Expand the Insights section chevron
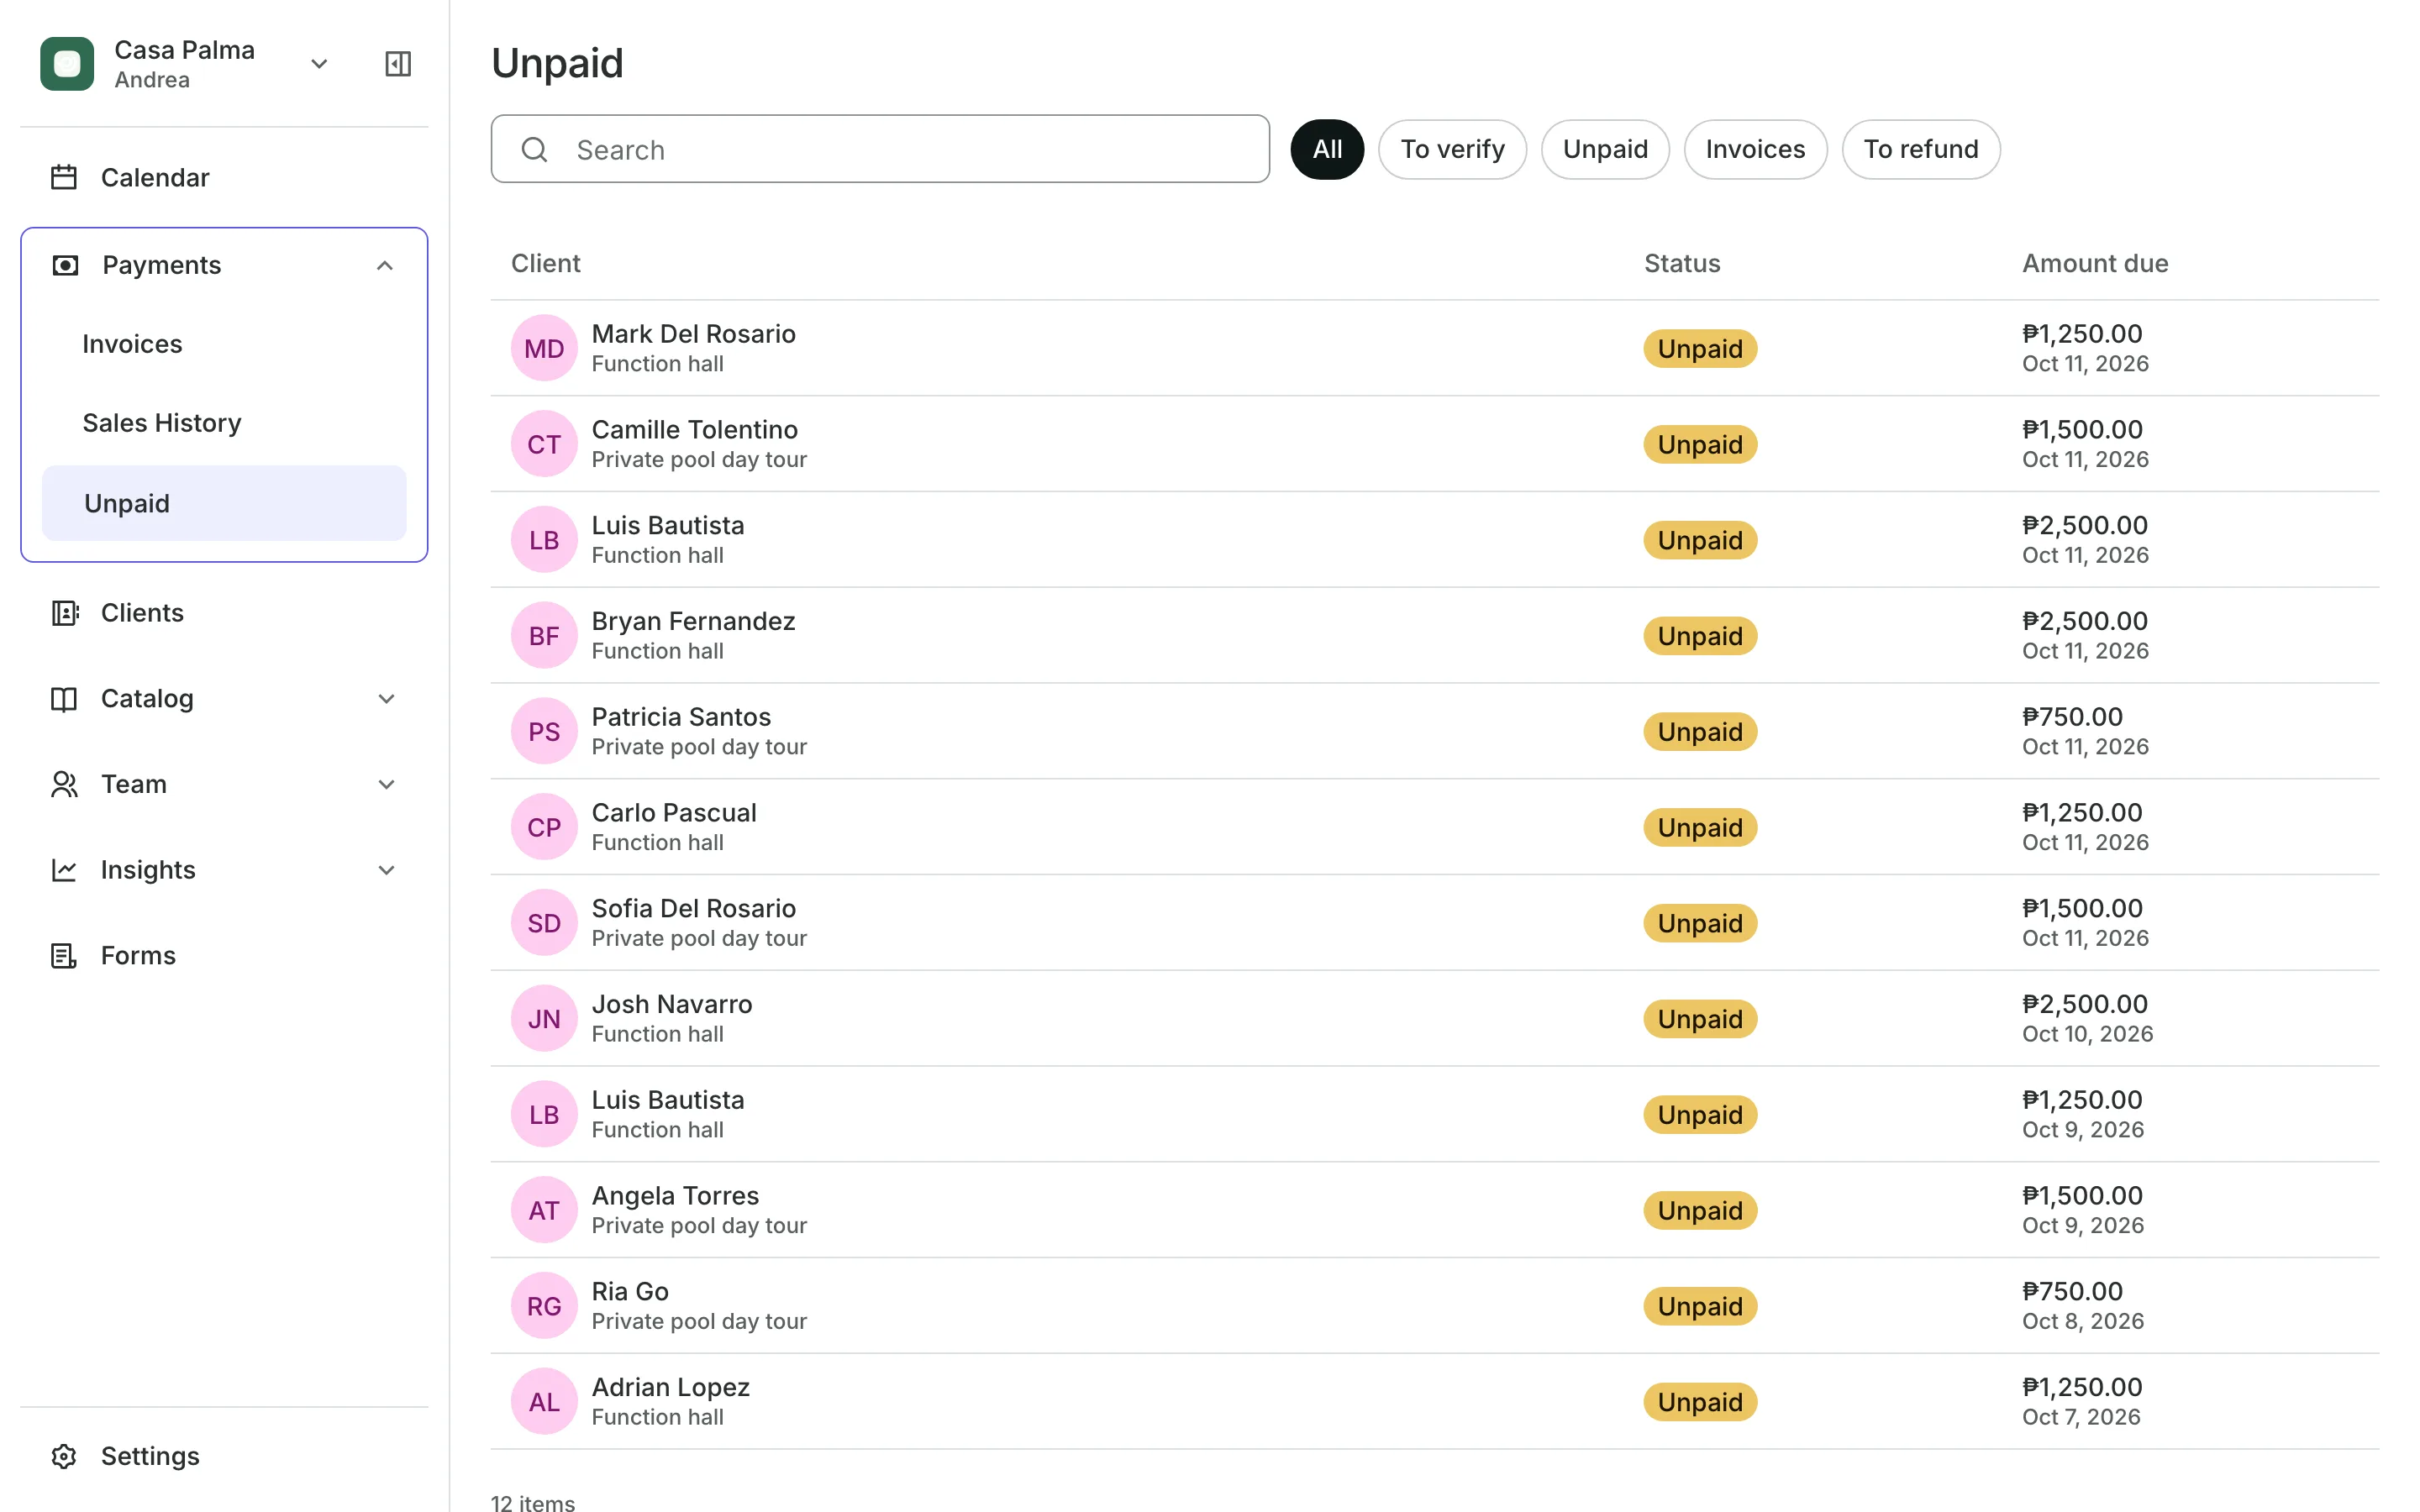This screenshot has height=1512, width=2420. [x=387, y=870]
